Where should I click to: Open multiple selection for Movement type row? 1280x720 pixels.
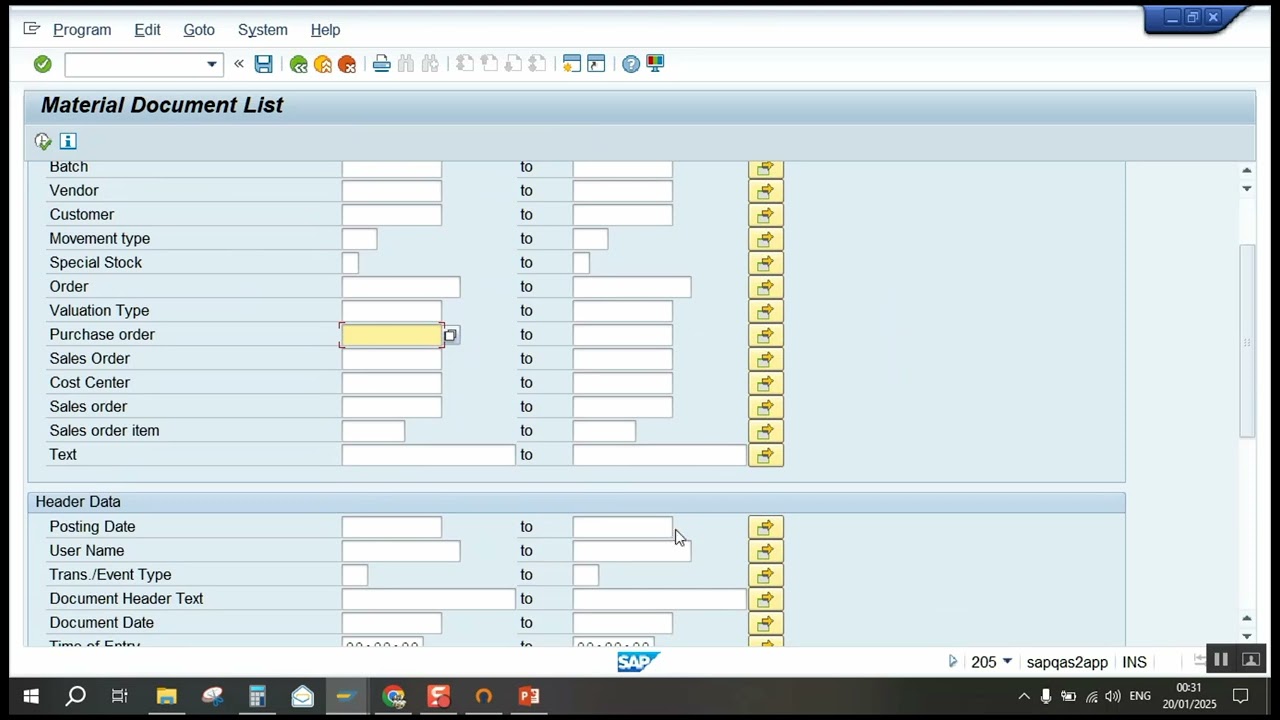click(x=765, y=239)
